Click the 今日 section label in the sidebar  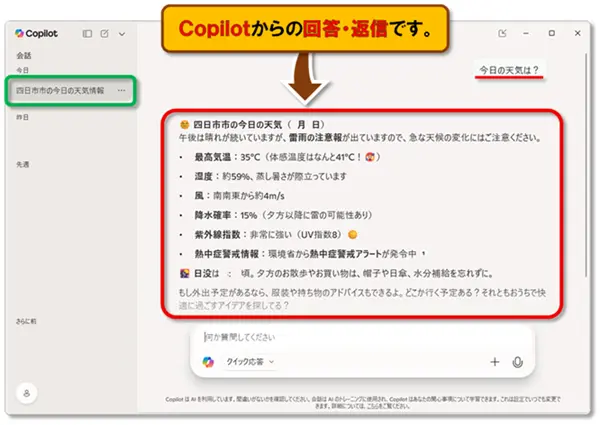(x=23, y=70)
